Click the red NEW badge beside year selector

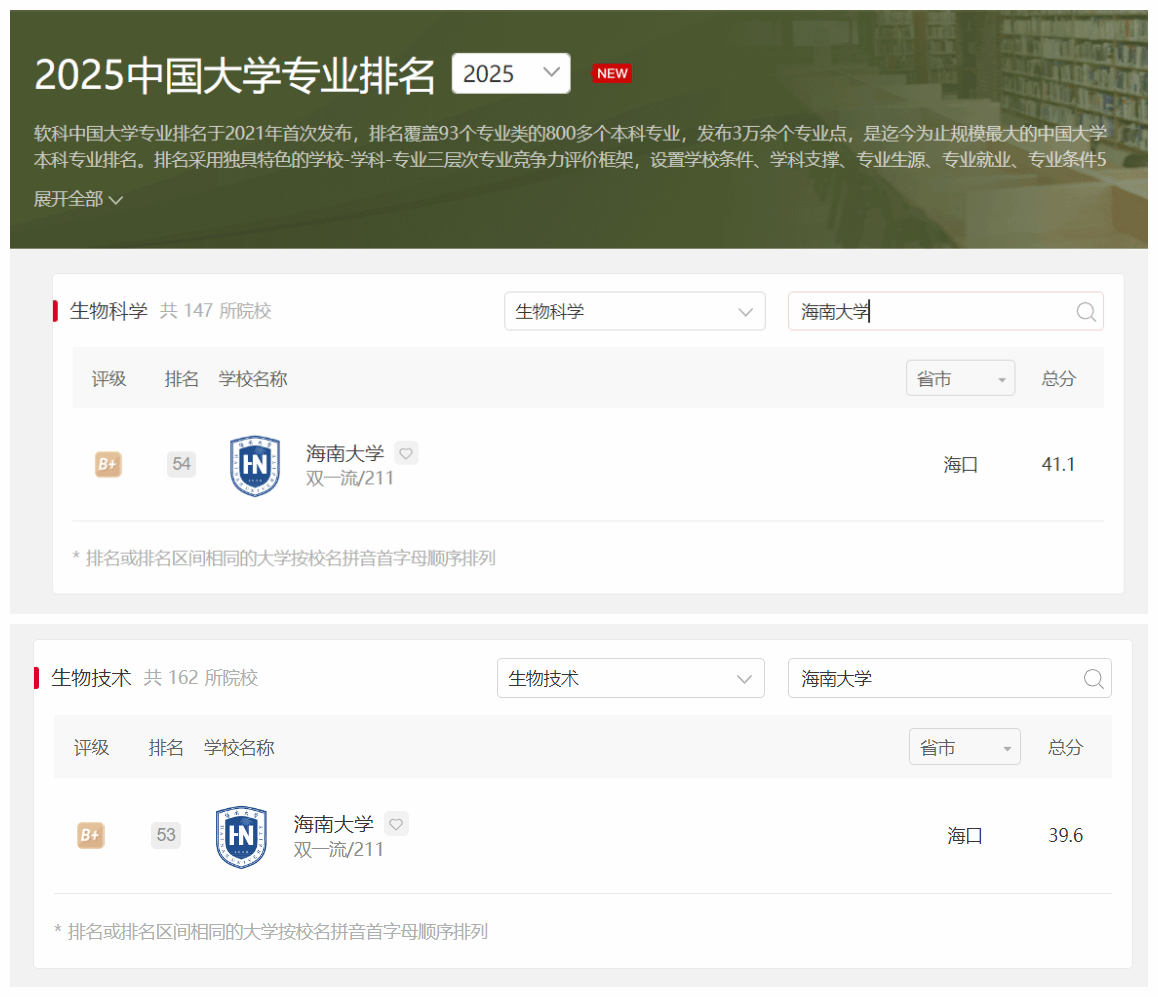click(x=612, y=73)
